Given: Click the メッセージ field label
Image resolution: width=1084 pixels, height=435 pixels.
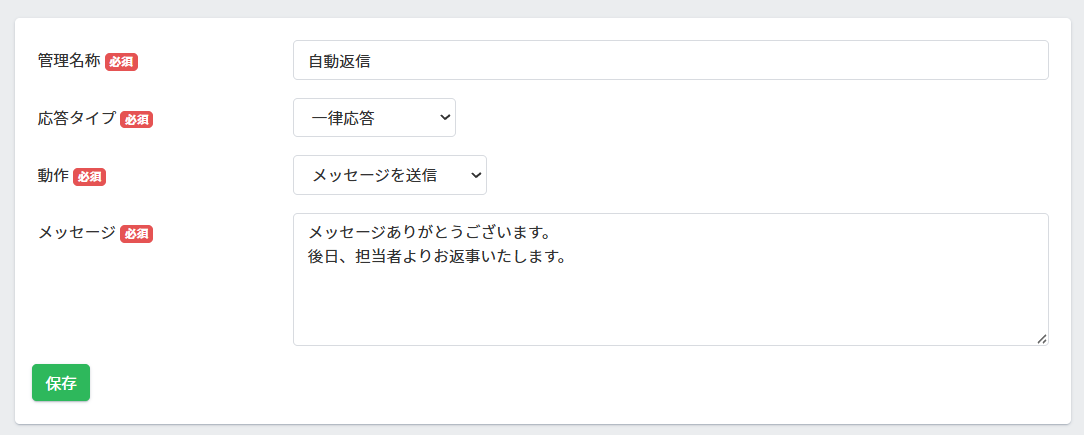Looking at the screenshot, I should click(77, 233).
